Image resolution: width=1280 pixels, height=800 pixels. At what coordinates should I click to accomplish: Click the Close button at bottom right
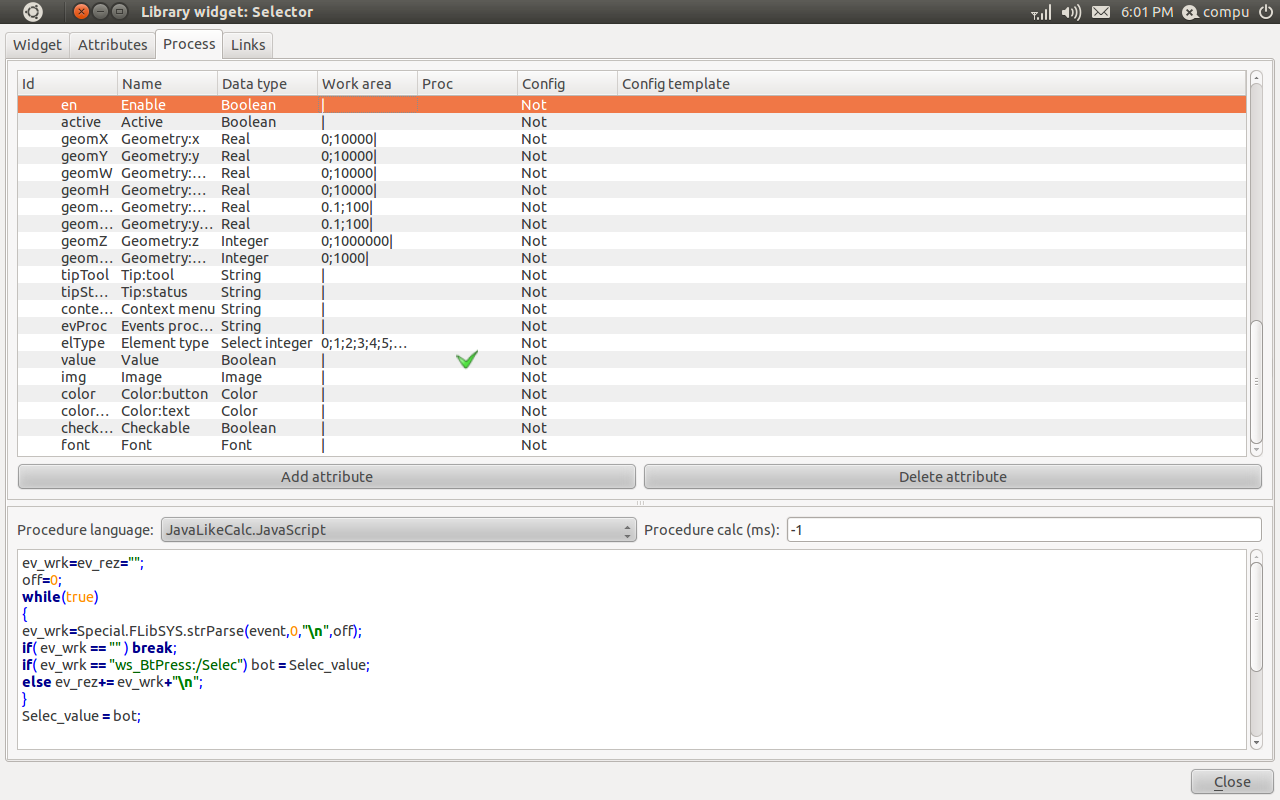(x=1232, y=782)
